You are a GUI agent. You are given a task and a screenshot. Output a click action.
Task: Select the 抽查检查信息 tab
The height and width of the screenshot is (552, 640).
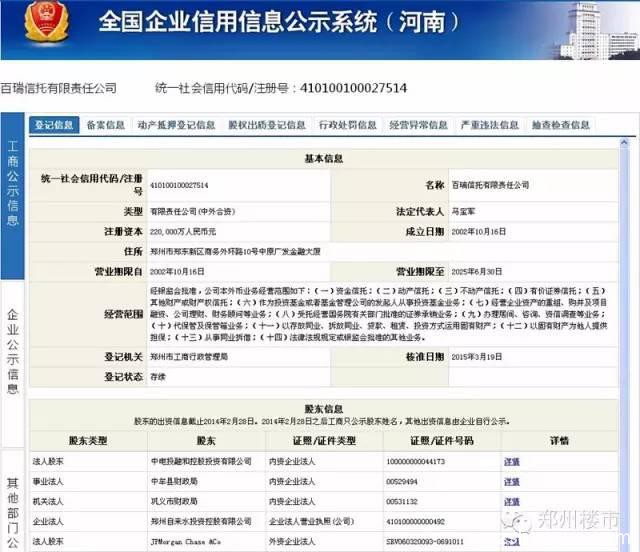point(560,125)
